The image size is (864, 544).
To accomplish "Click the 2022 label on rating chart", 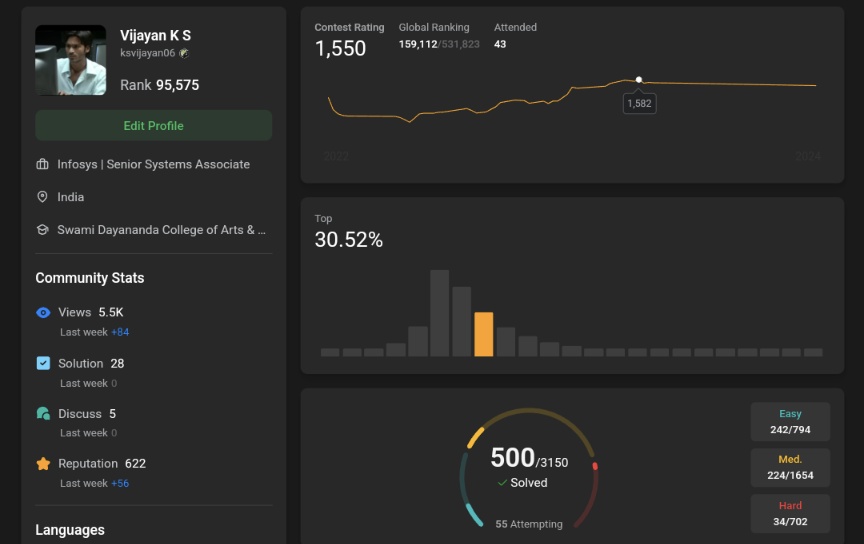I will [x=336, y=156].
